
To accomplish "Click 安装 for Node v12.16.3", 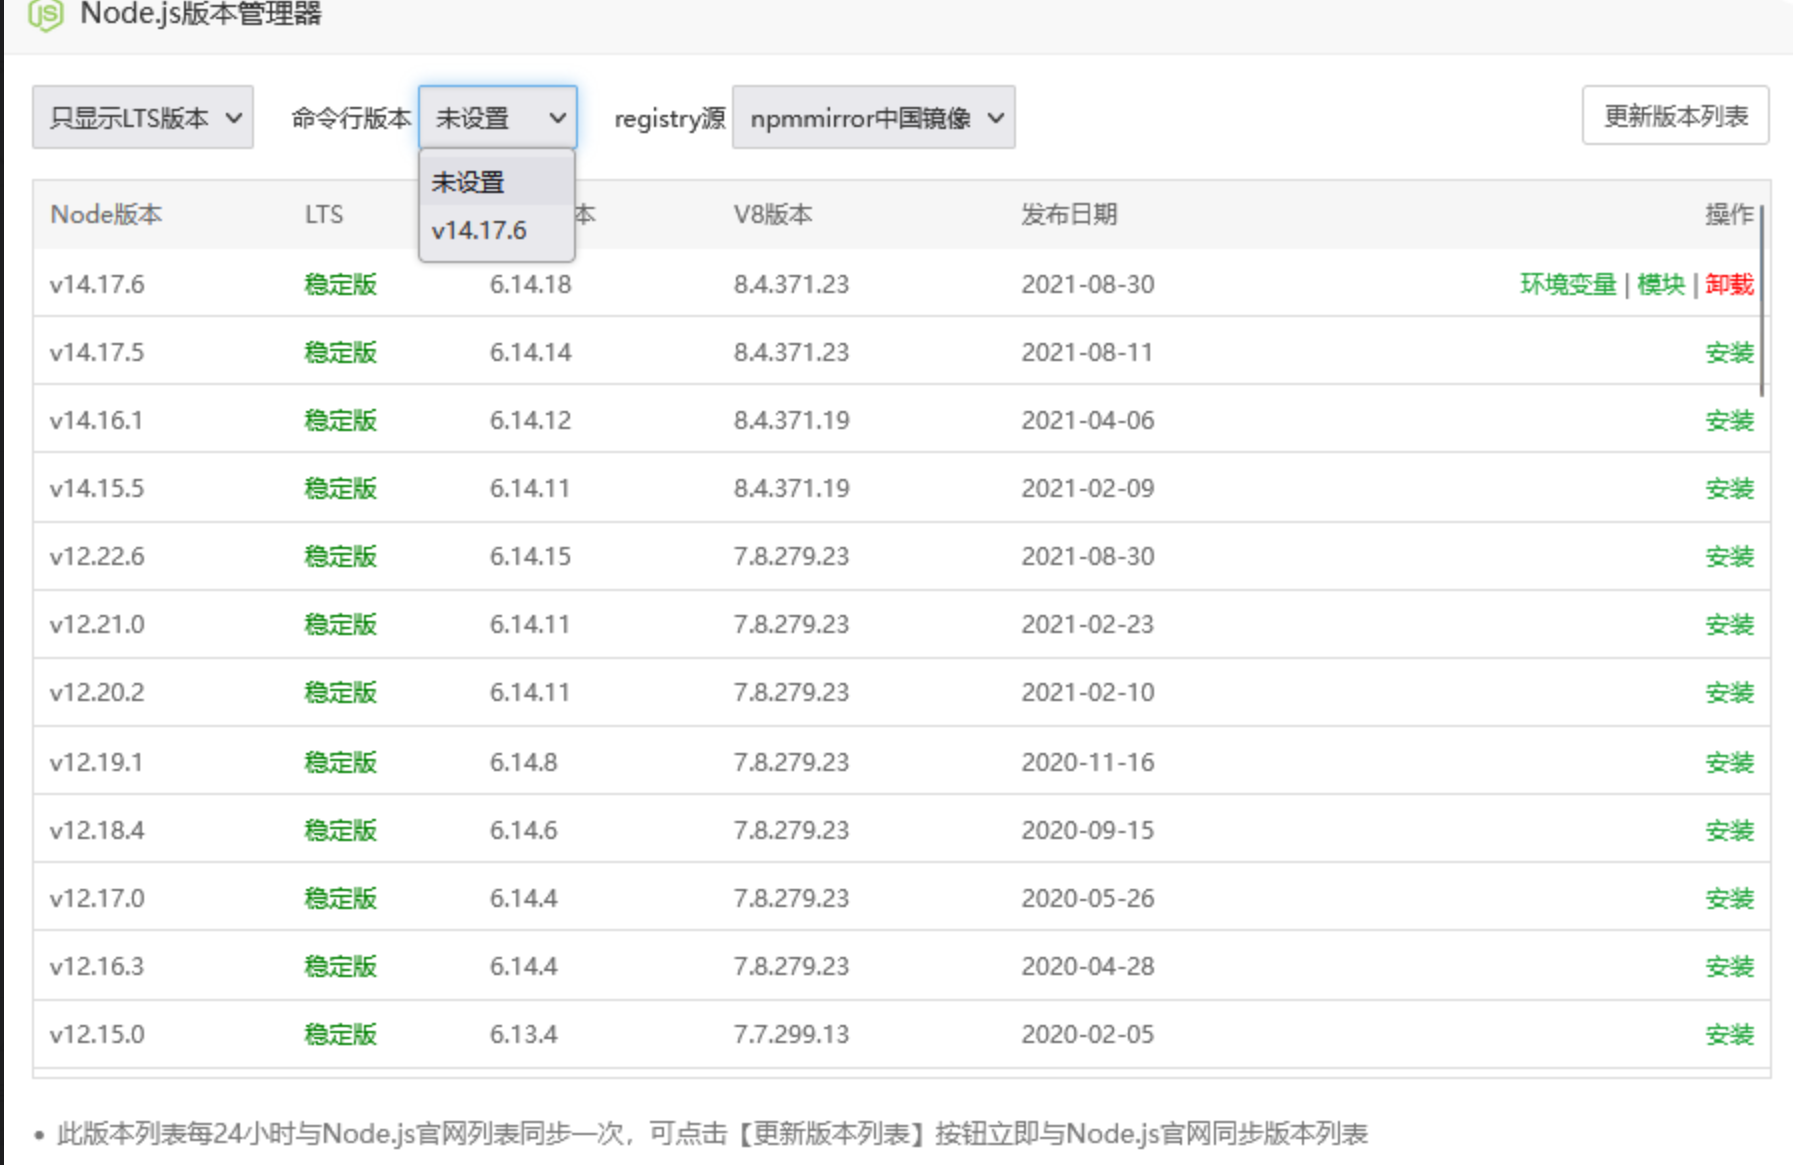I will (1729, 966).
